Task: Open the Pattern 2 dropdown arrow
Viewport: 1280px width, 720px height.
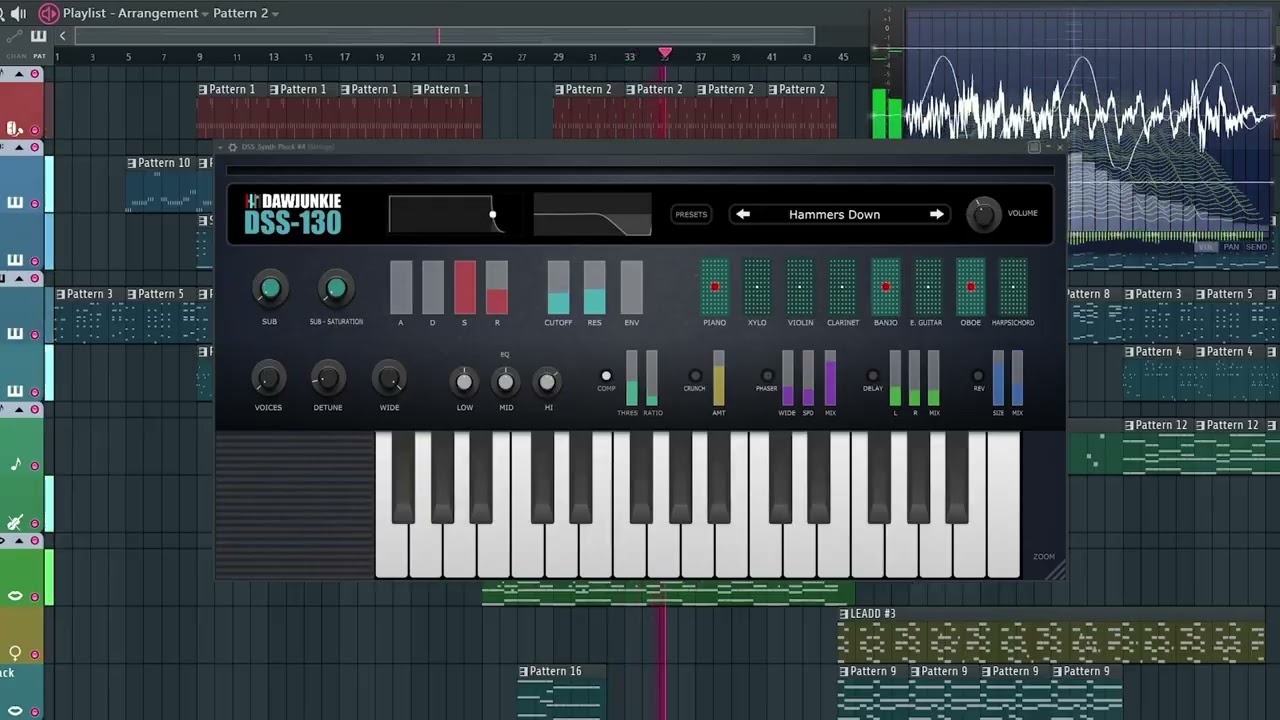Action: 275,14
